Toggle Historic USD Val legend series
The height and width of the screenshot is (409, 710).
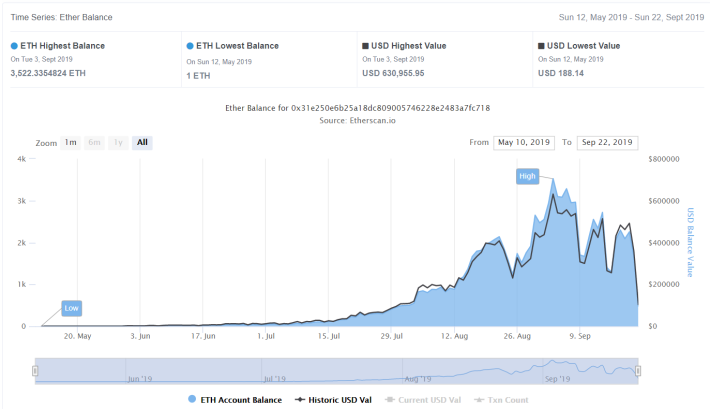333,400
